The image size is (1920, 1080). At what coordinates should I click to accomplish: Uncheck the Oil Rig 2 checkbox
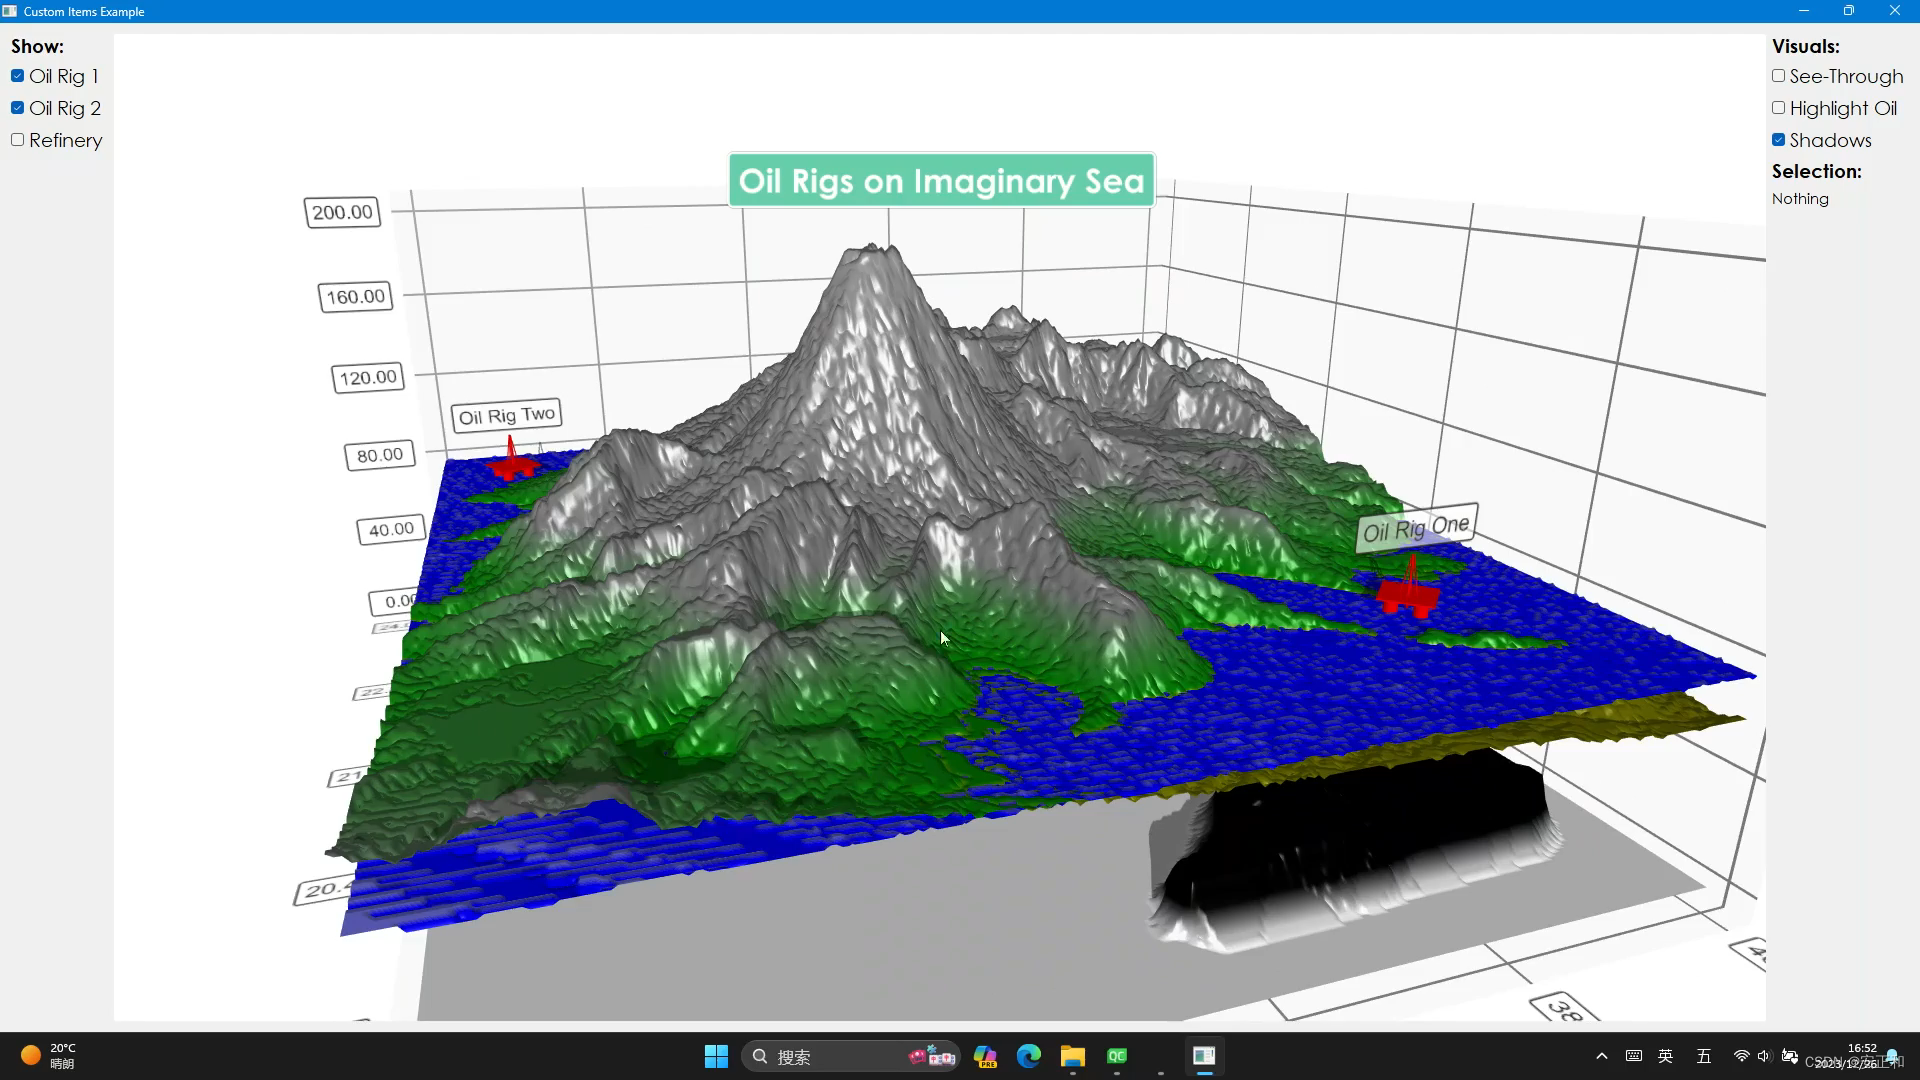click(x=18, y=108)
